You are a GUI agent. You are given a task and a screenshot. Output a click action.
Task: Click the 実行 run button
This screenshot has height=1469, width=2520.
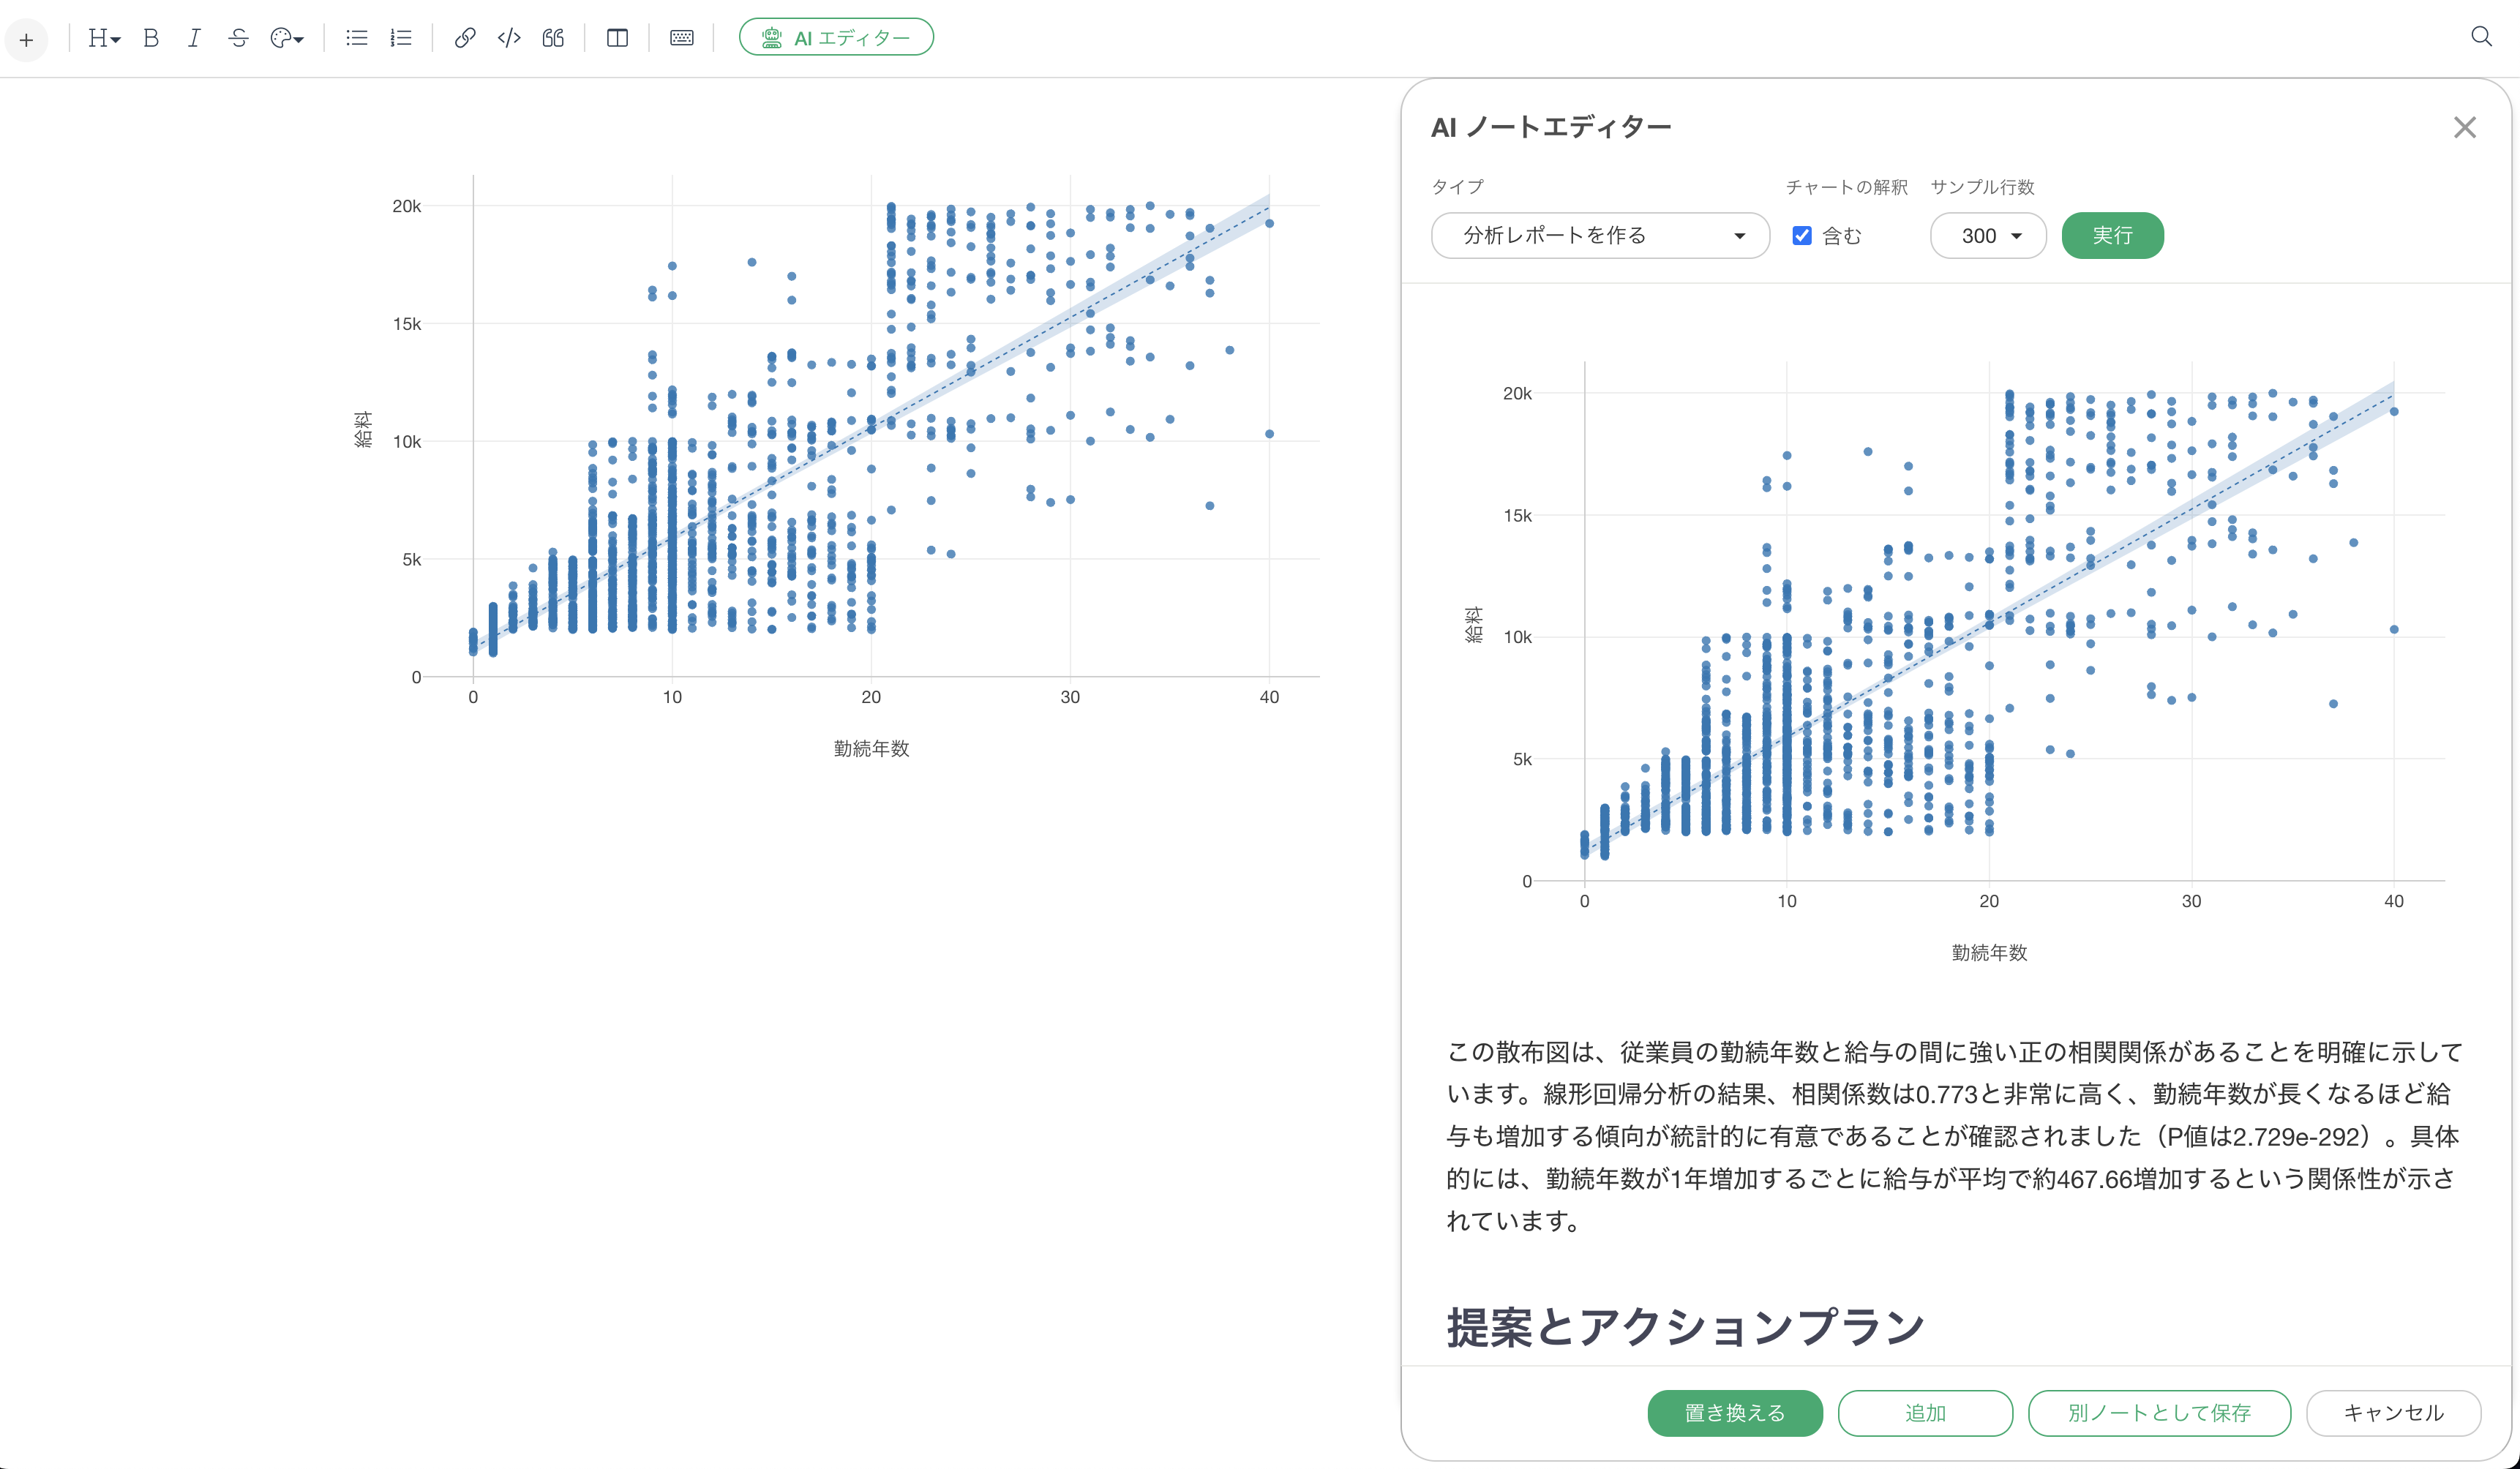click(x=2112, y=236)
